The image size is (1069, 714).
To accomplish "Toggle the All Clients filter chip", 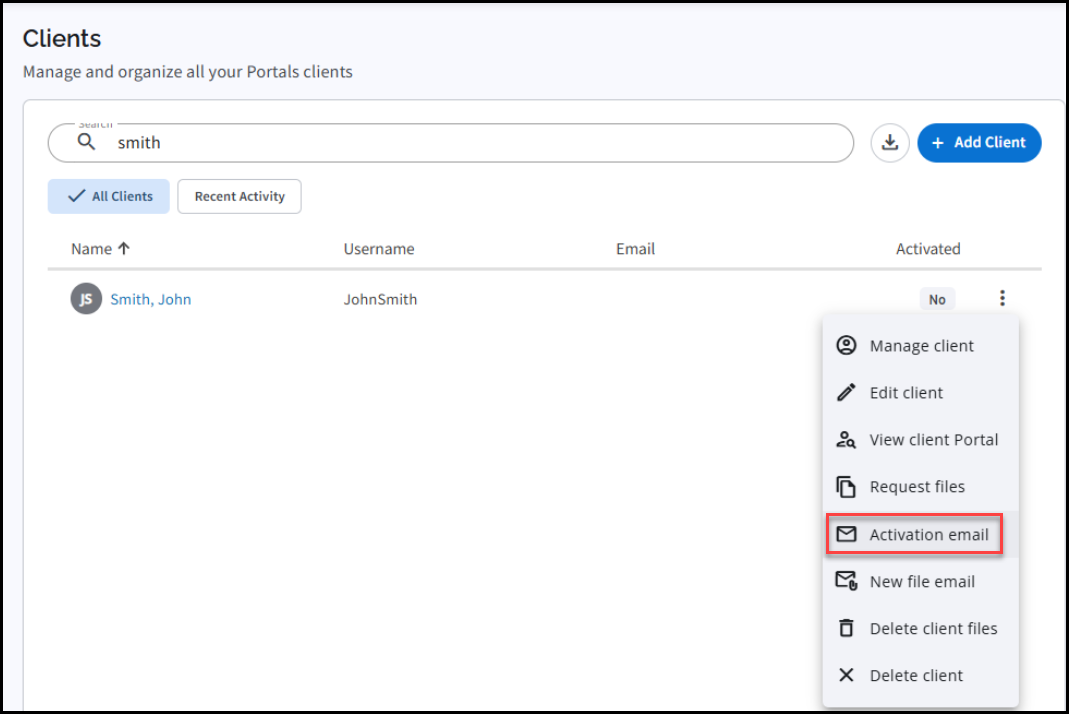I will point(109,197).
